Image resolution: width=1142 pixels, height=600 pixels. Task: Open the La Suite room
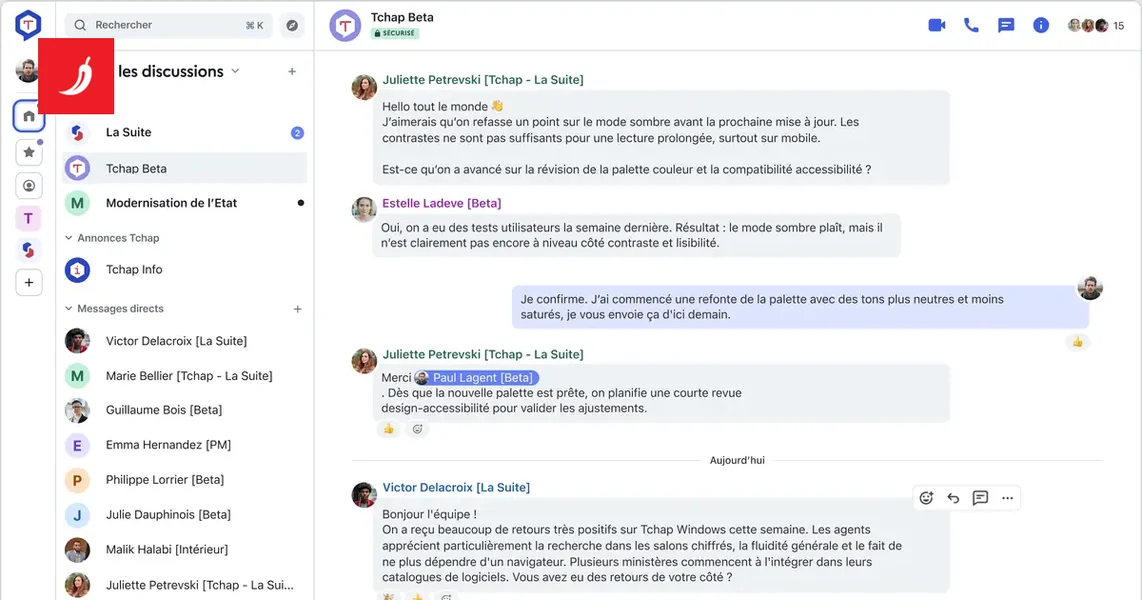coord(185,133)
